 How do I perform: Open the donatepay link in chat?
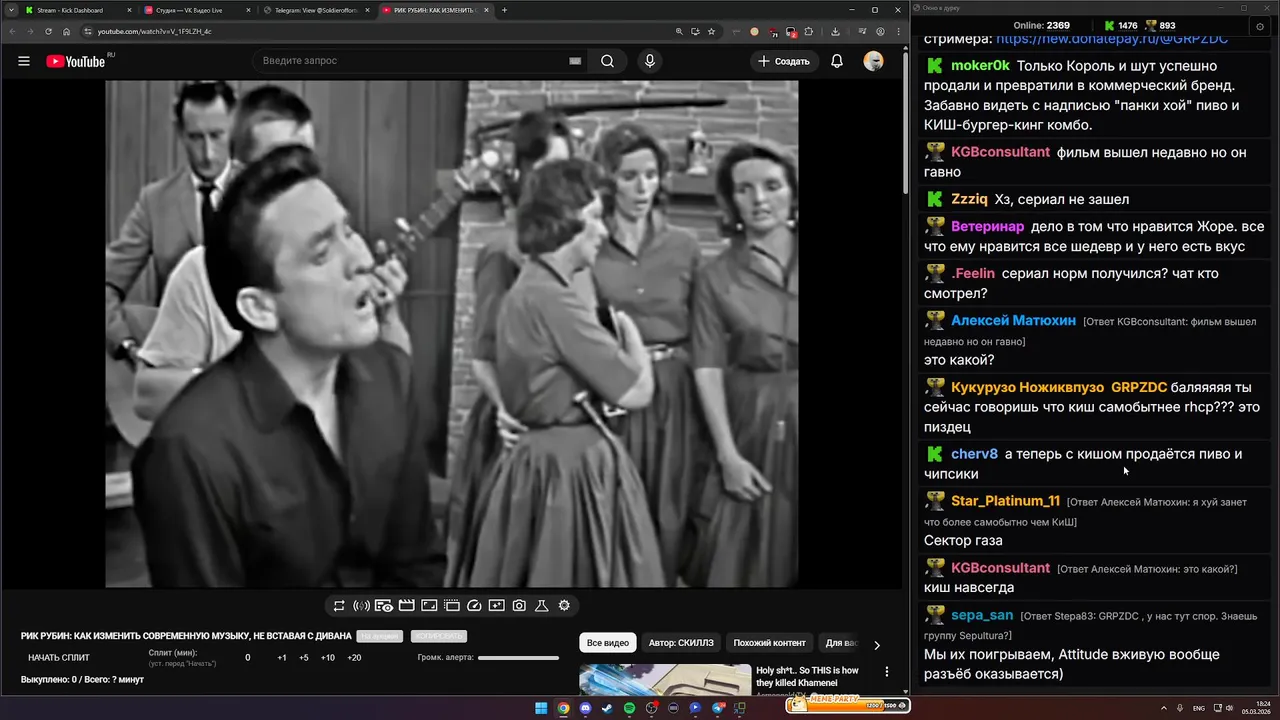pos(1112,39)
